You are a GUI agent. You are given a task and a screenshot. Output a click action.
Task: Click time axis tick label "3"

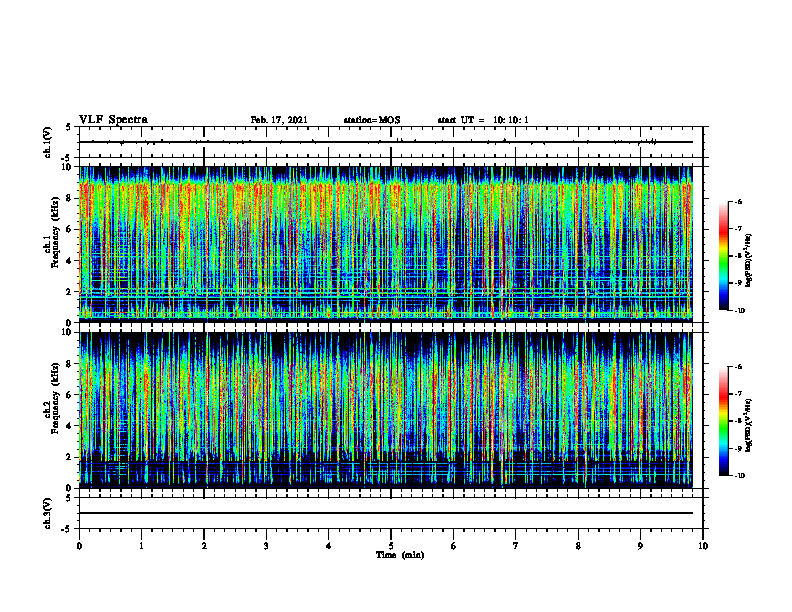click(x=266, y=546)
